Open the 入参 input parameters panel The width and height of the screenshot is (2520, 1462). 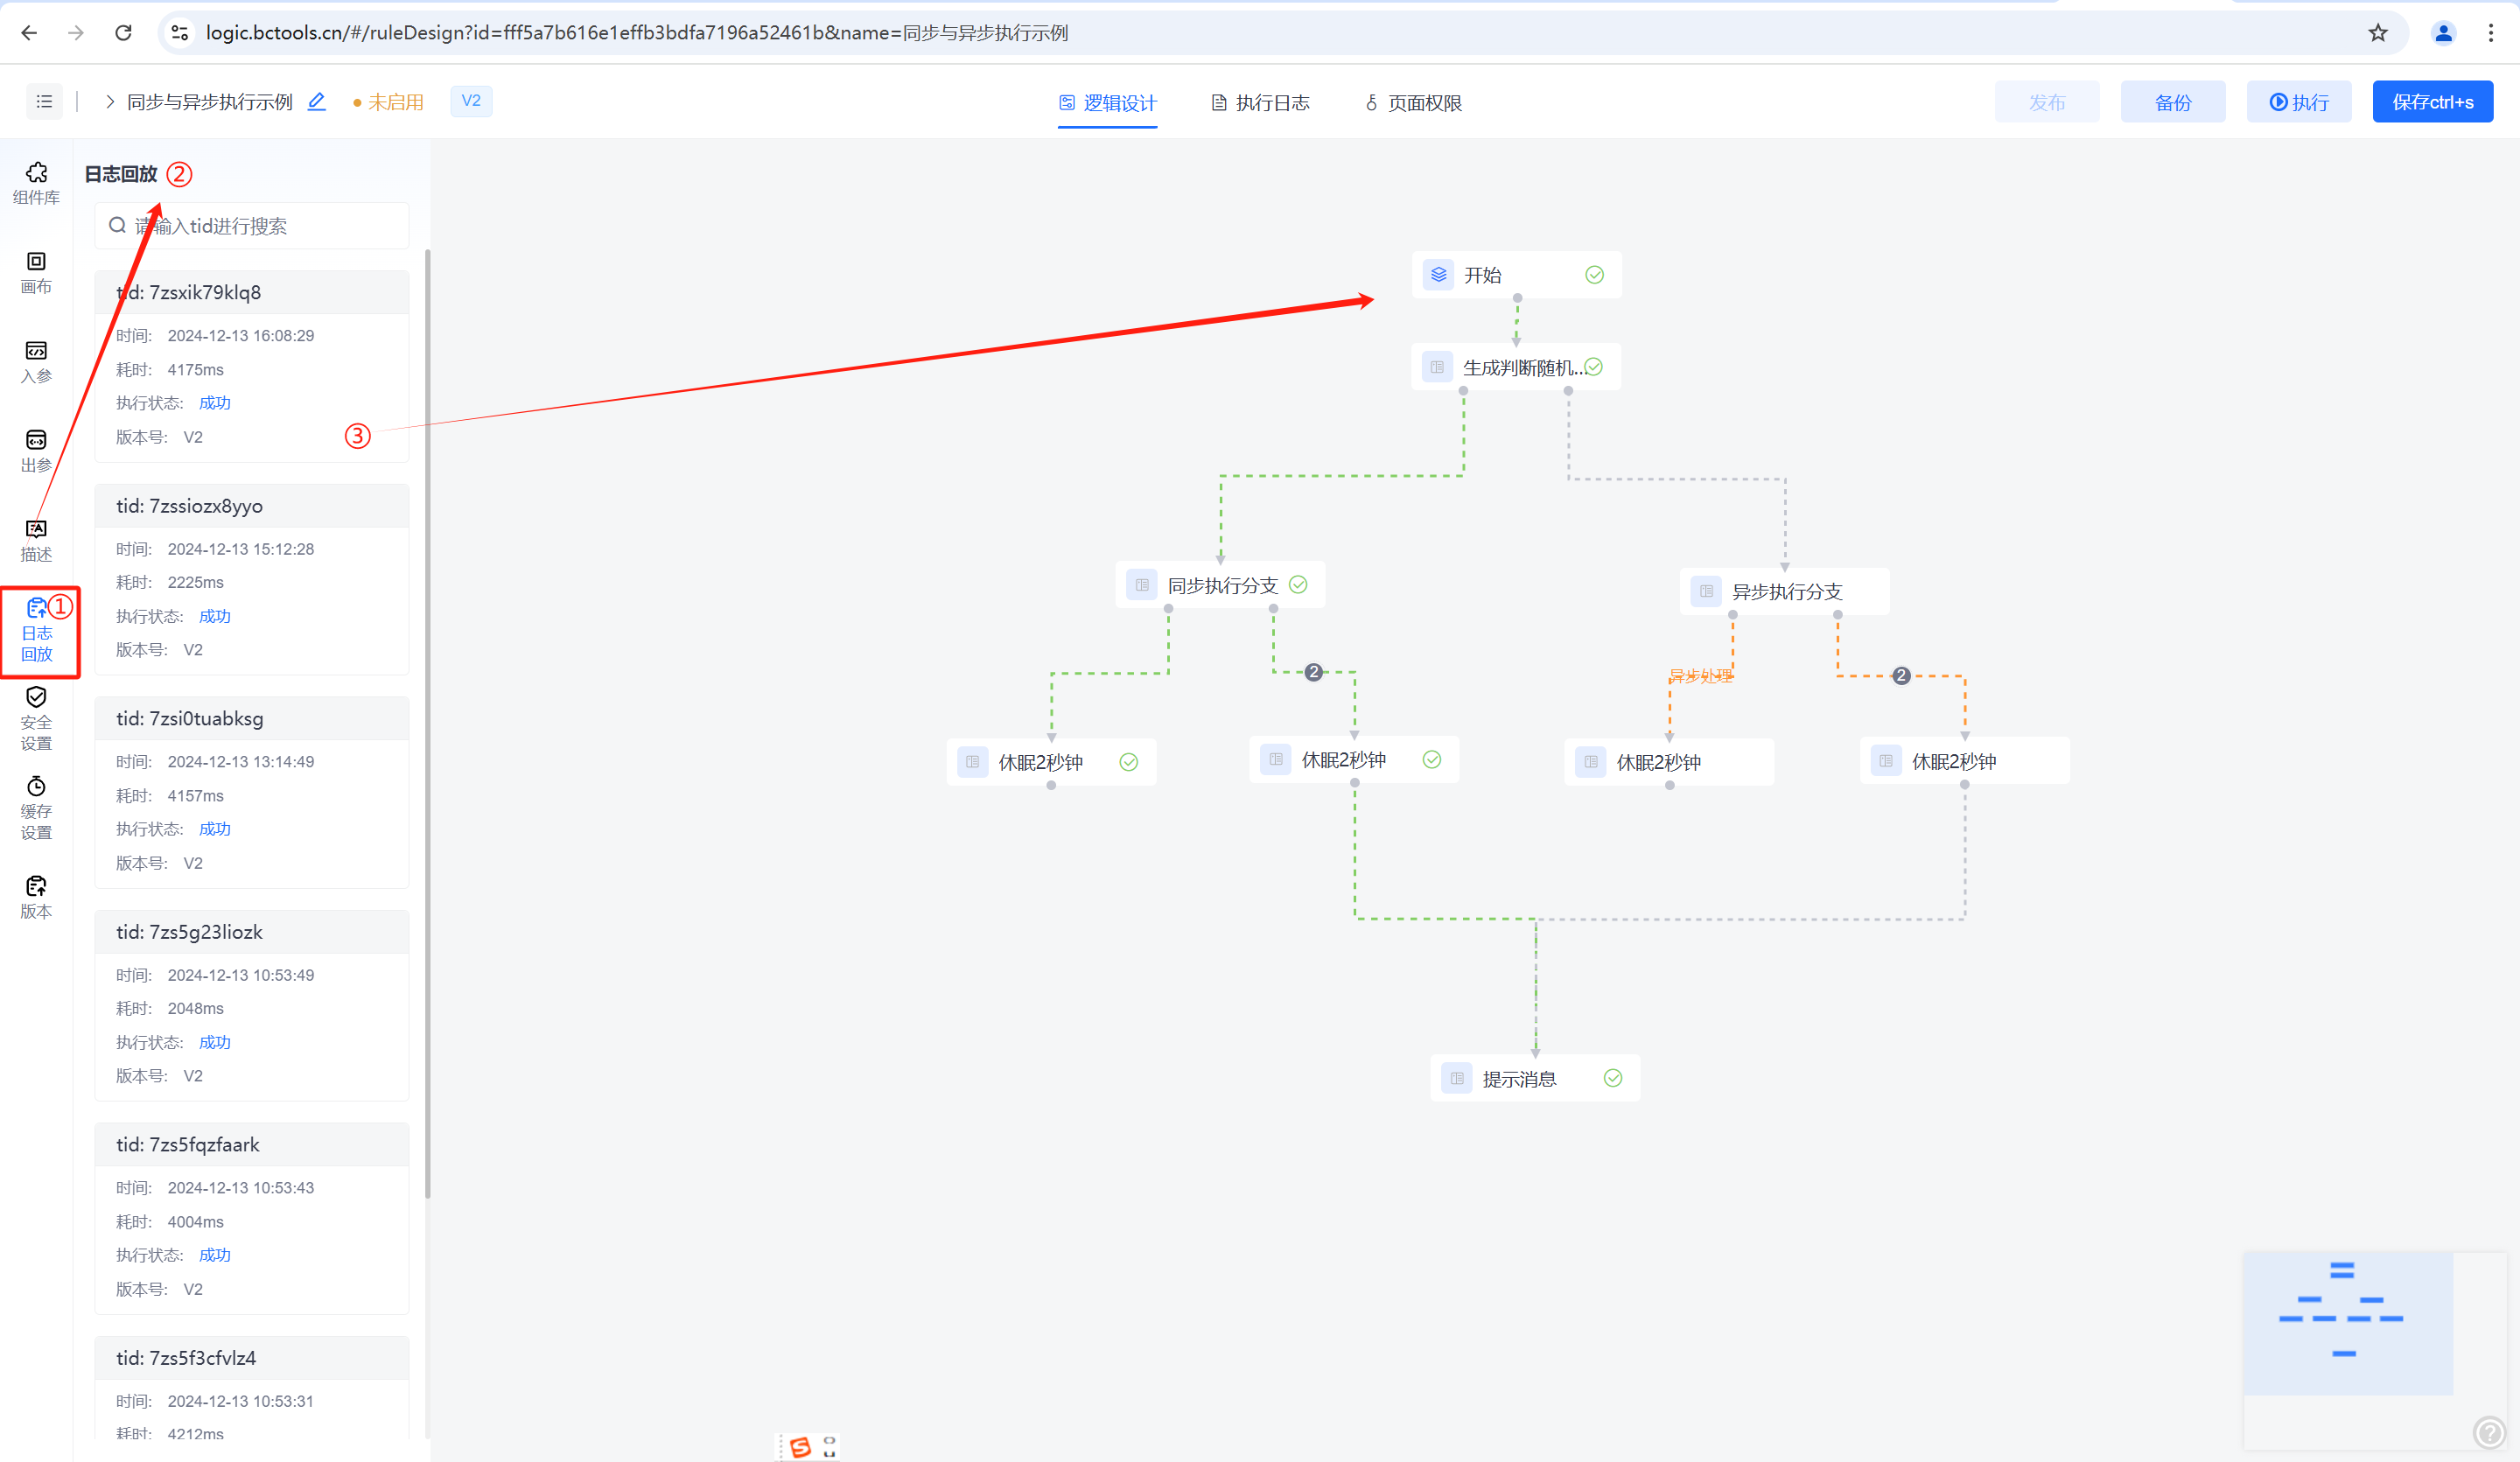click(36, 362)
